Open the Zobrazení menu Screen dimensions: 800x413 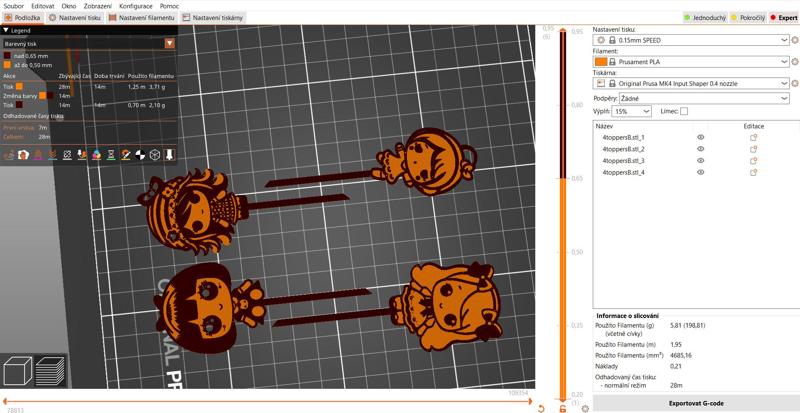point(98,6)
